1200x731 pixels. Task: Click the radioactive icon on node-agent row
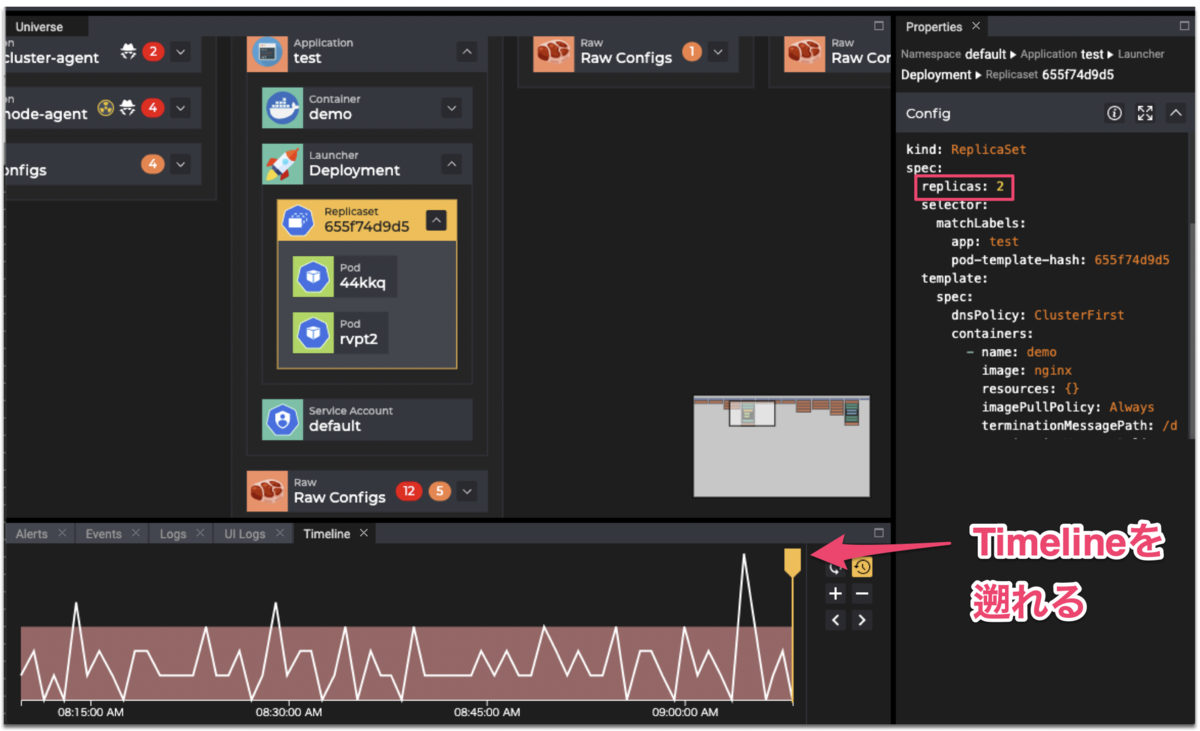106,107
